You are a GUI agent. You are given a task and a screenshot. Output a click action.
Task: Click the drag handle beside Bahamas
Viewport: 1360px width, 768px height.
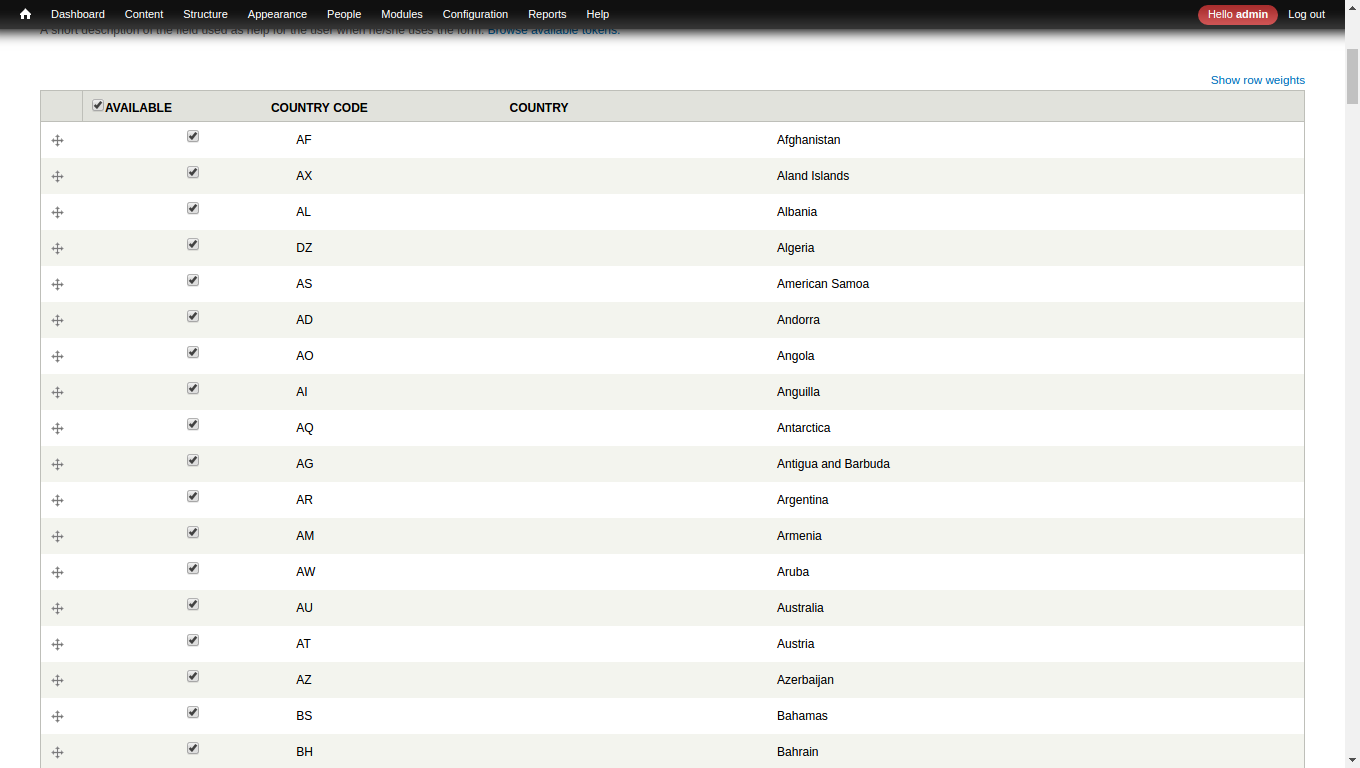click(57, 716)
